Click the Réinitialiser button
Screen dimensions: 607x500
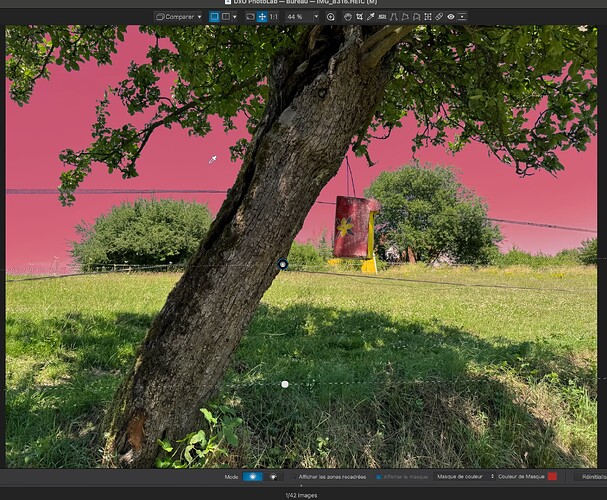[592, 477]
